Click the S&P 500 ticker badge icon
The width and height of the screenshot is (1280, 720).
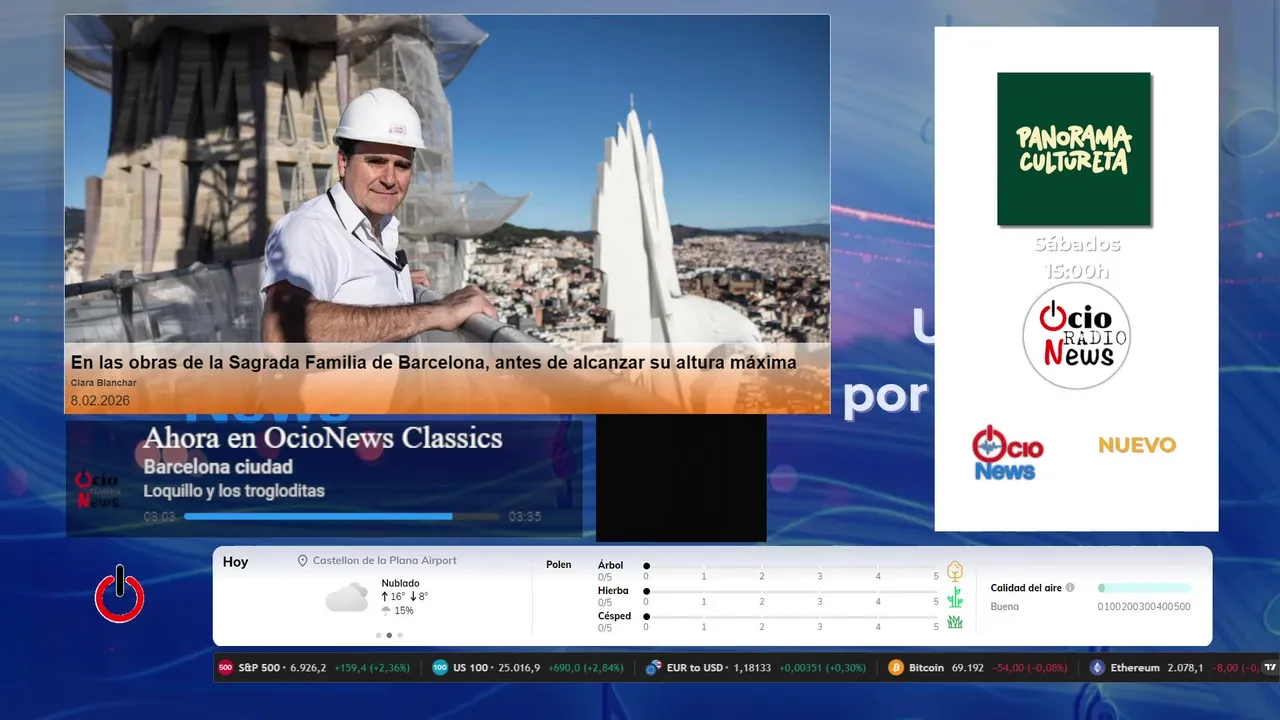click(225, 668)
